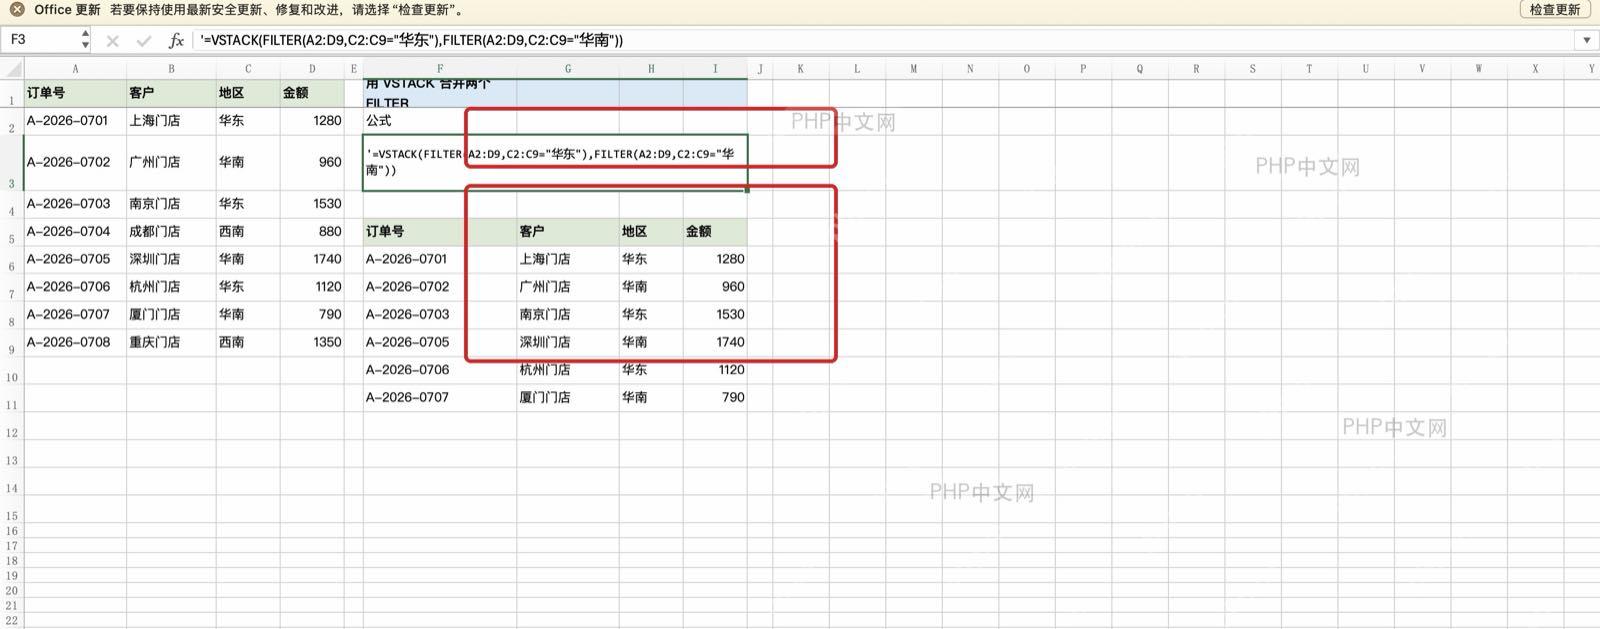1600x629 pixels.
Task: Click the Name Box showing F3
Action: coord(42,40)
